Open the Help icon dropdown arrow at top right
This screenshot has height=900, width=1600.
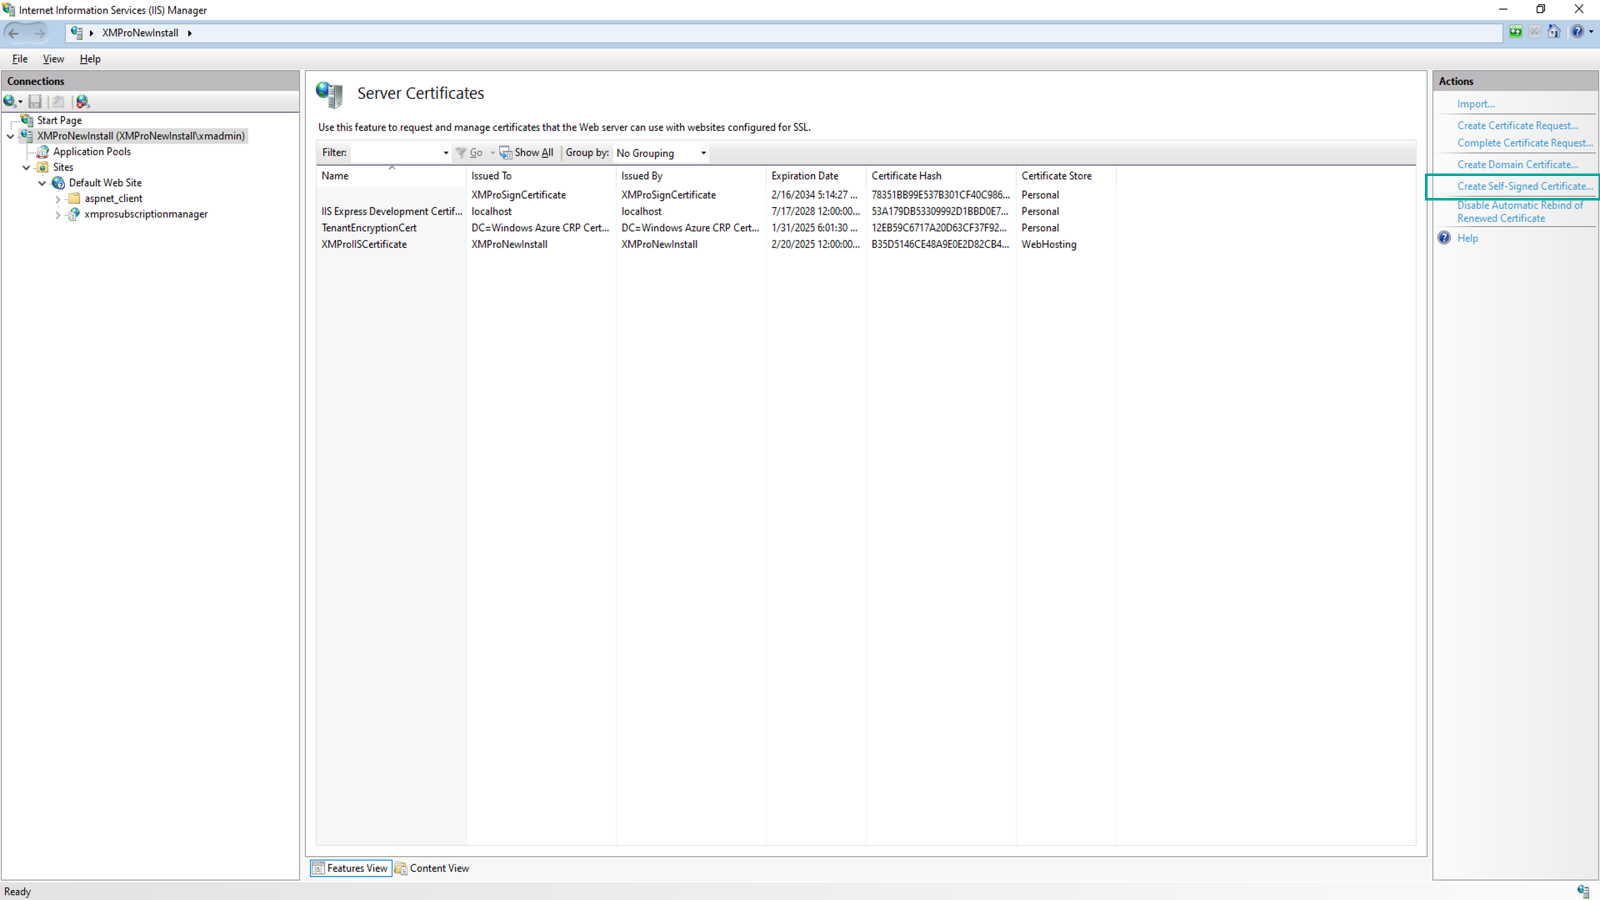pos(1591,32)
